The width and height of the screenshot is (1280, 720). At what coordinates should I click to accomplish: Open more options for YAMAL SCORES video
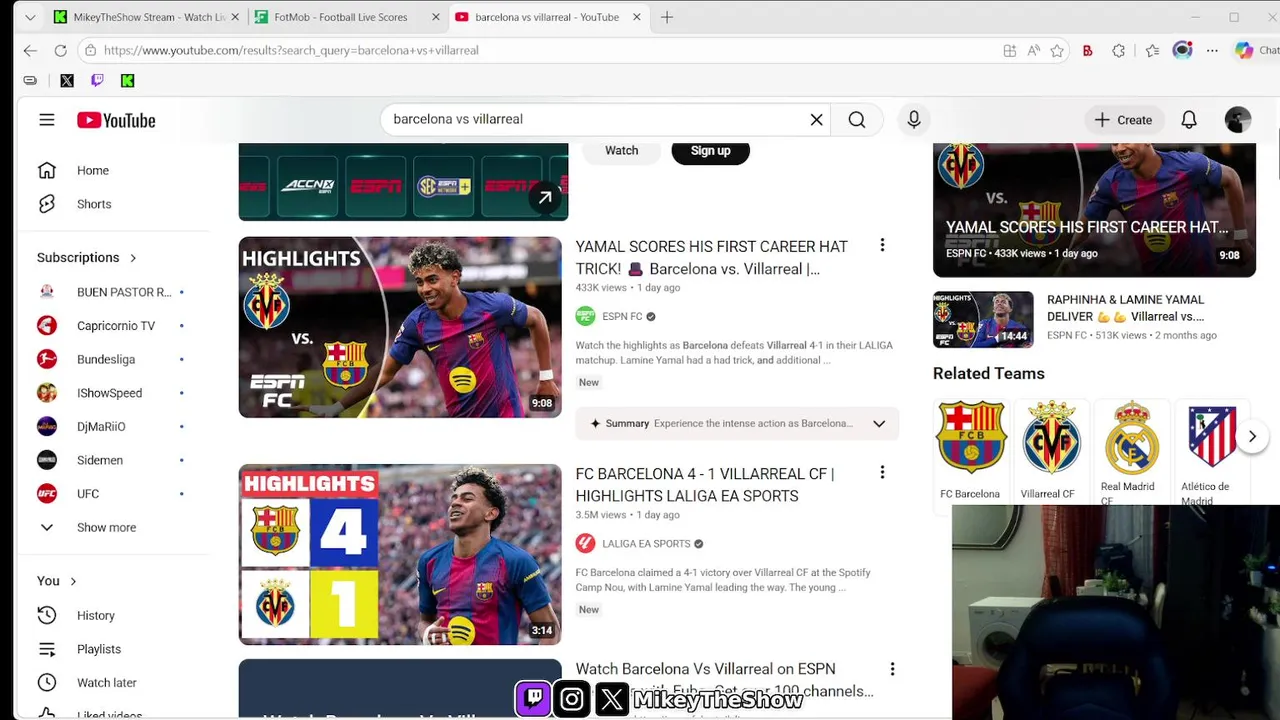882,245
